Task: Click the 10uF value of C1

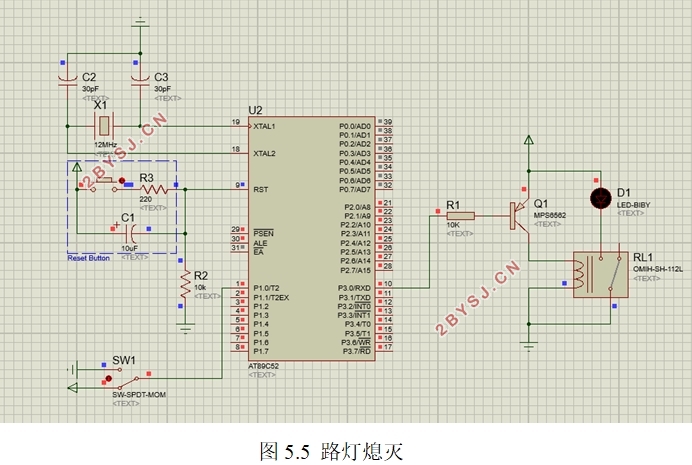Action: pos(129,248)
